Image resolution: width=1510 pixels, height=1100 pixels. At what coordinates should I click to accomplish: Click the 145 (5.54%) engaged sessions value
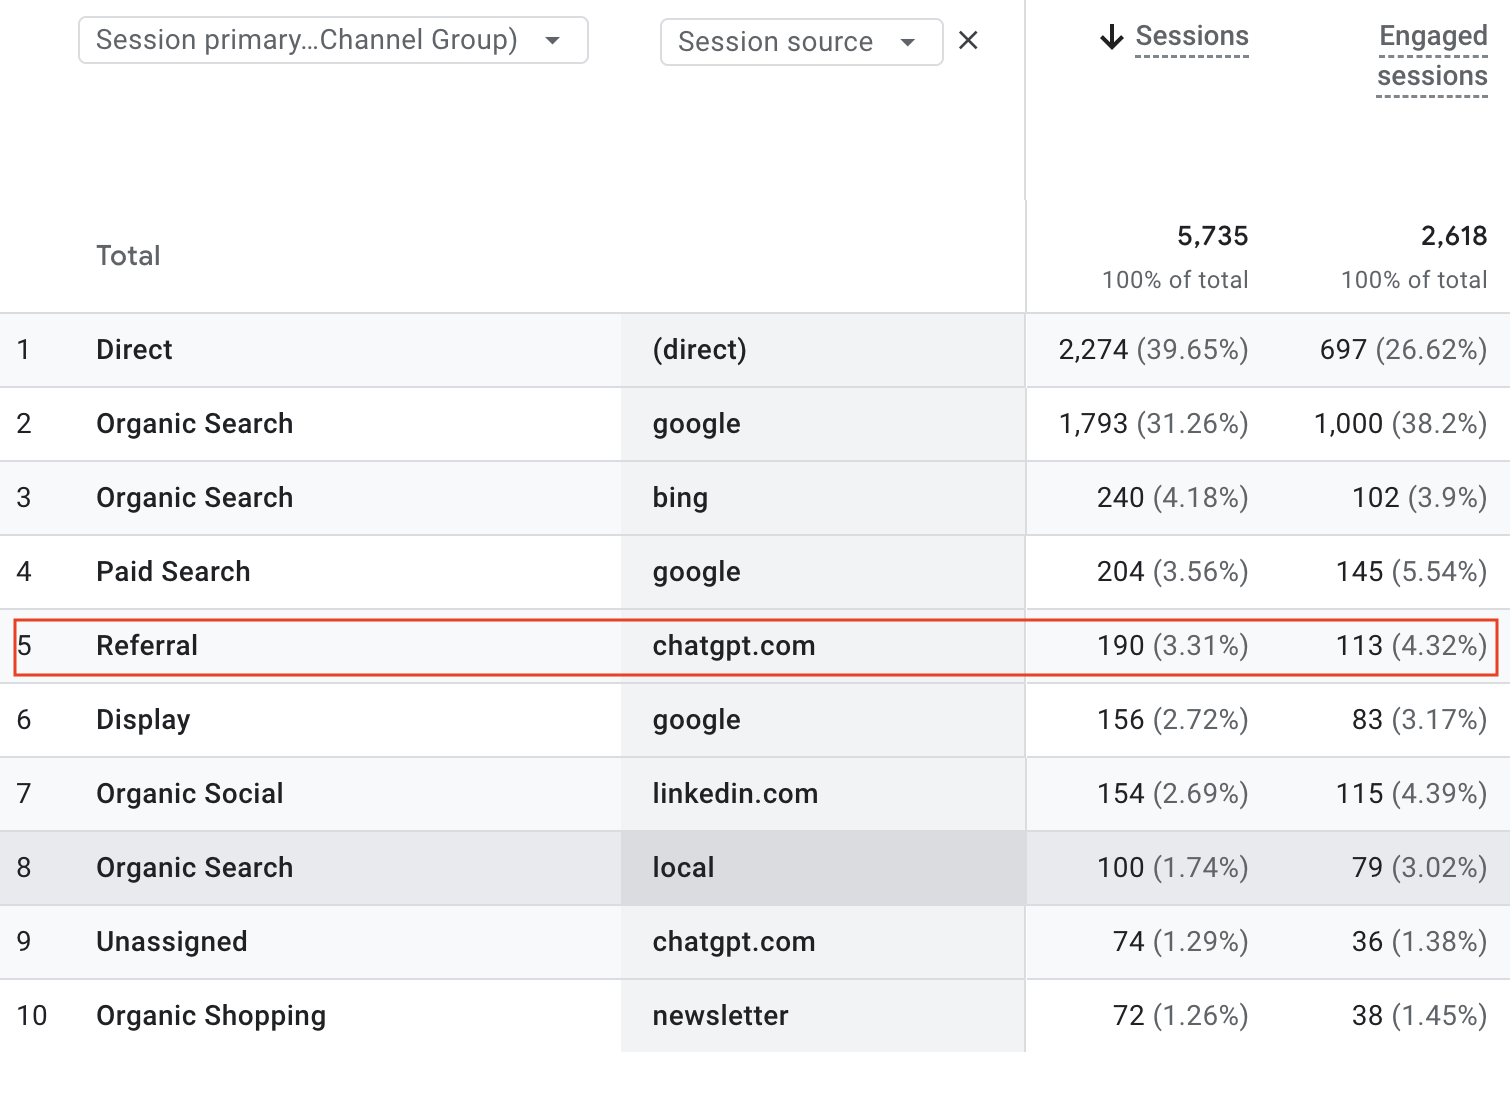1412,572
